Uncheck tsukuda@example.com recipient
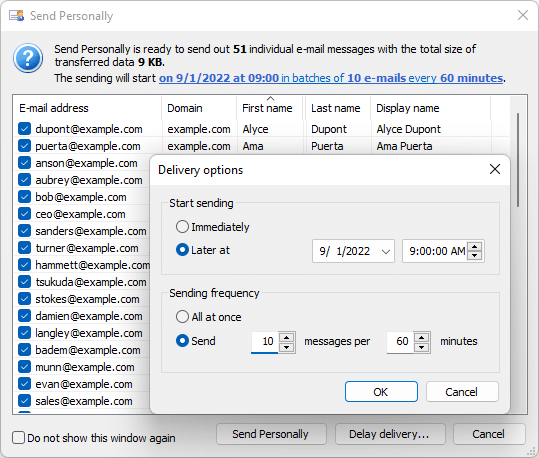The image size is (539, 458). (x=24, y=282)
